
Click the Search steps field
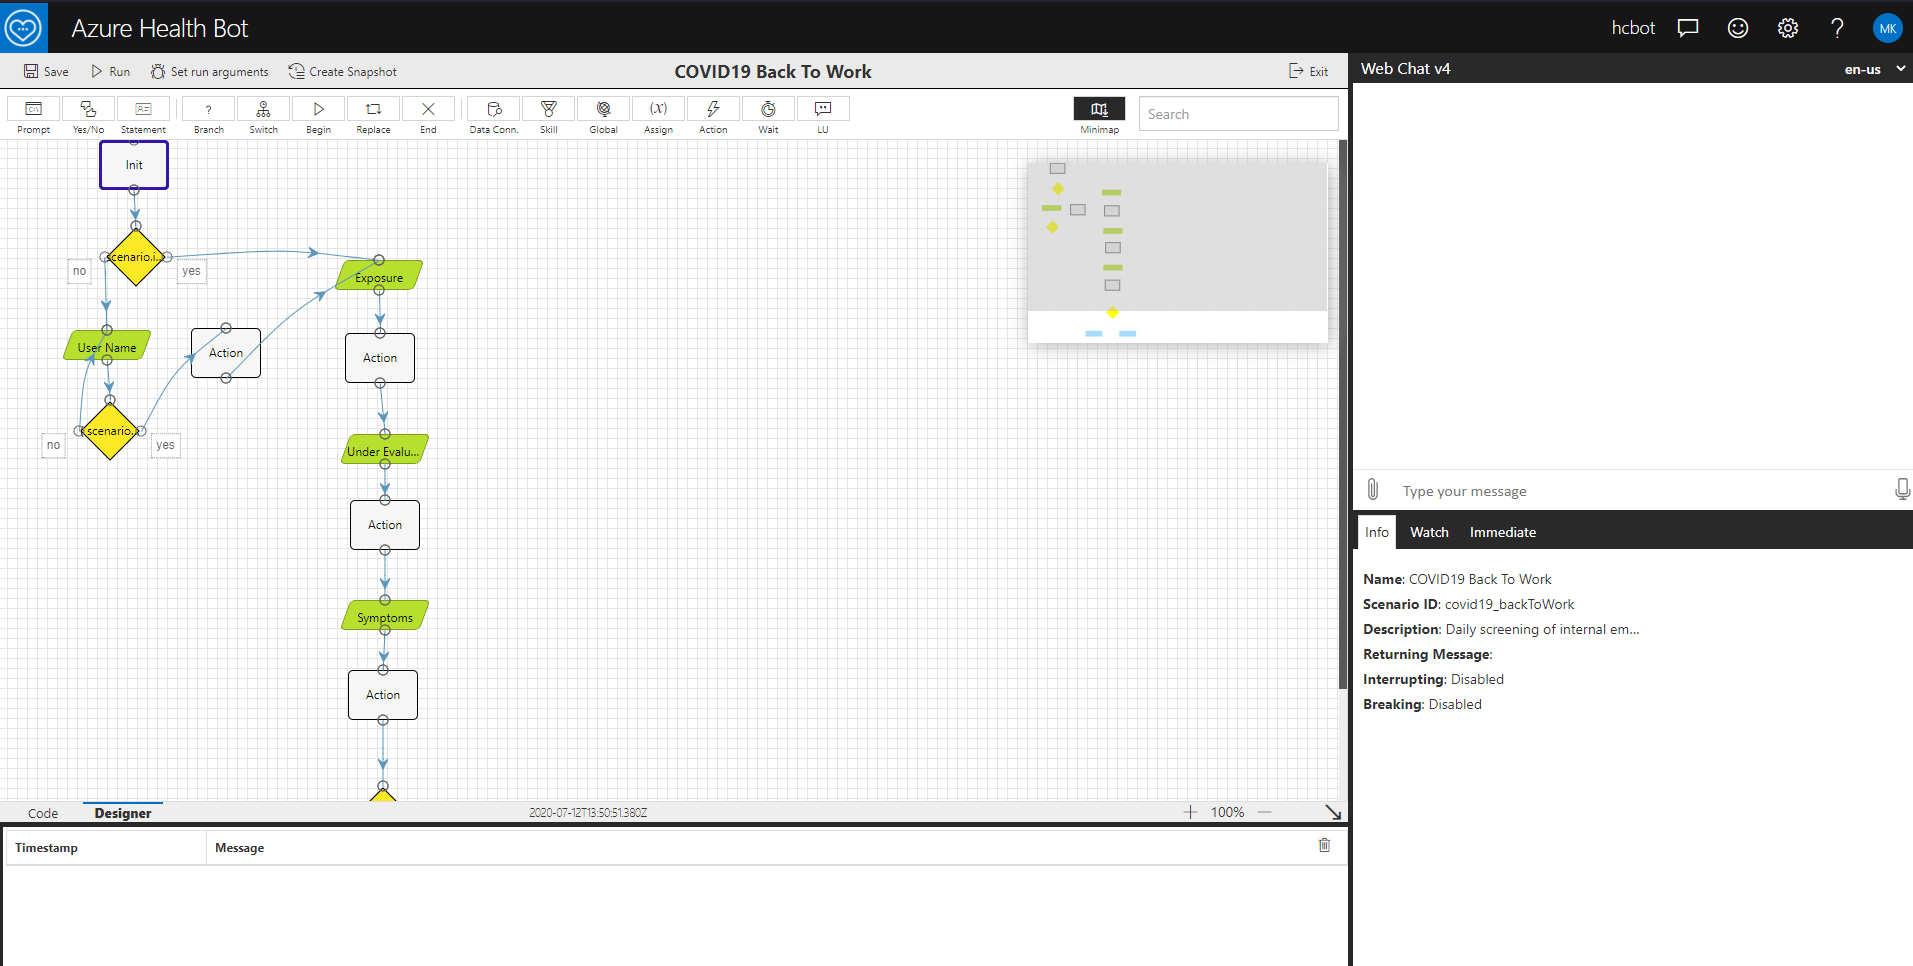(x=1238, y=114)
